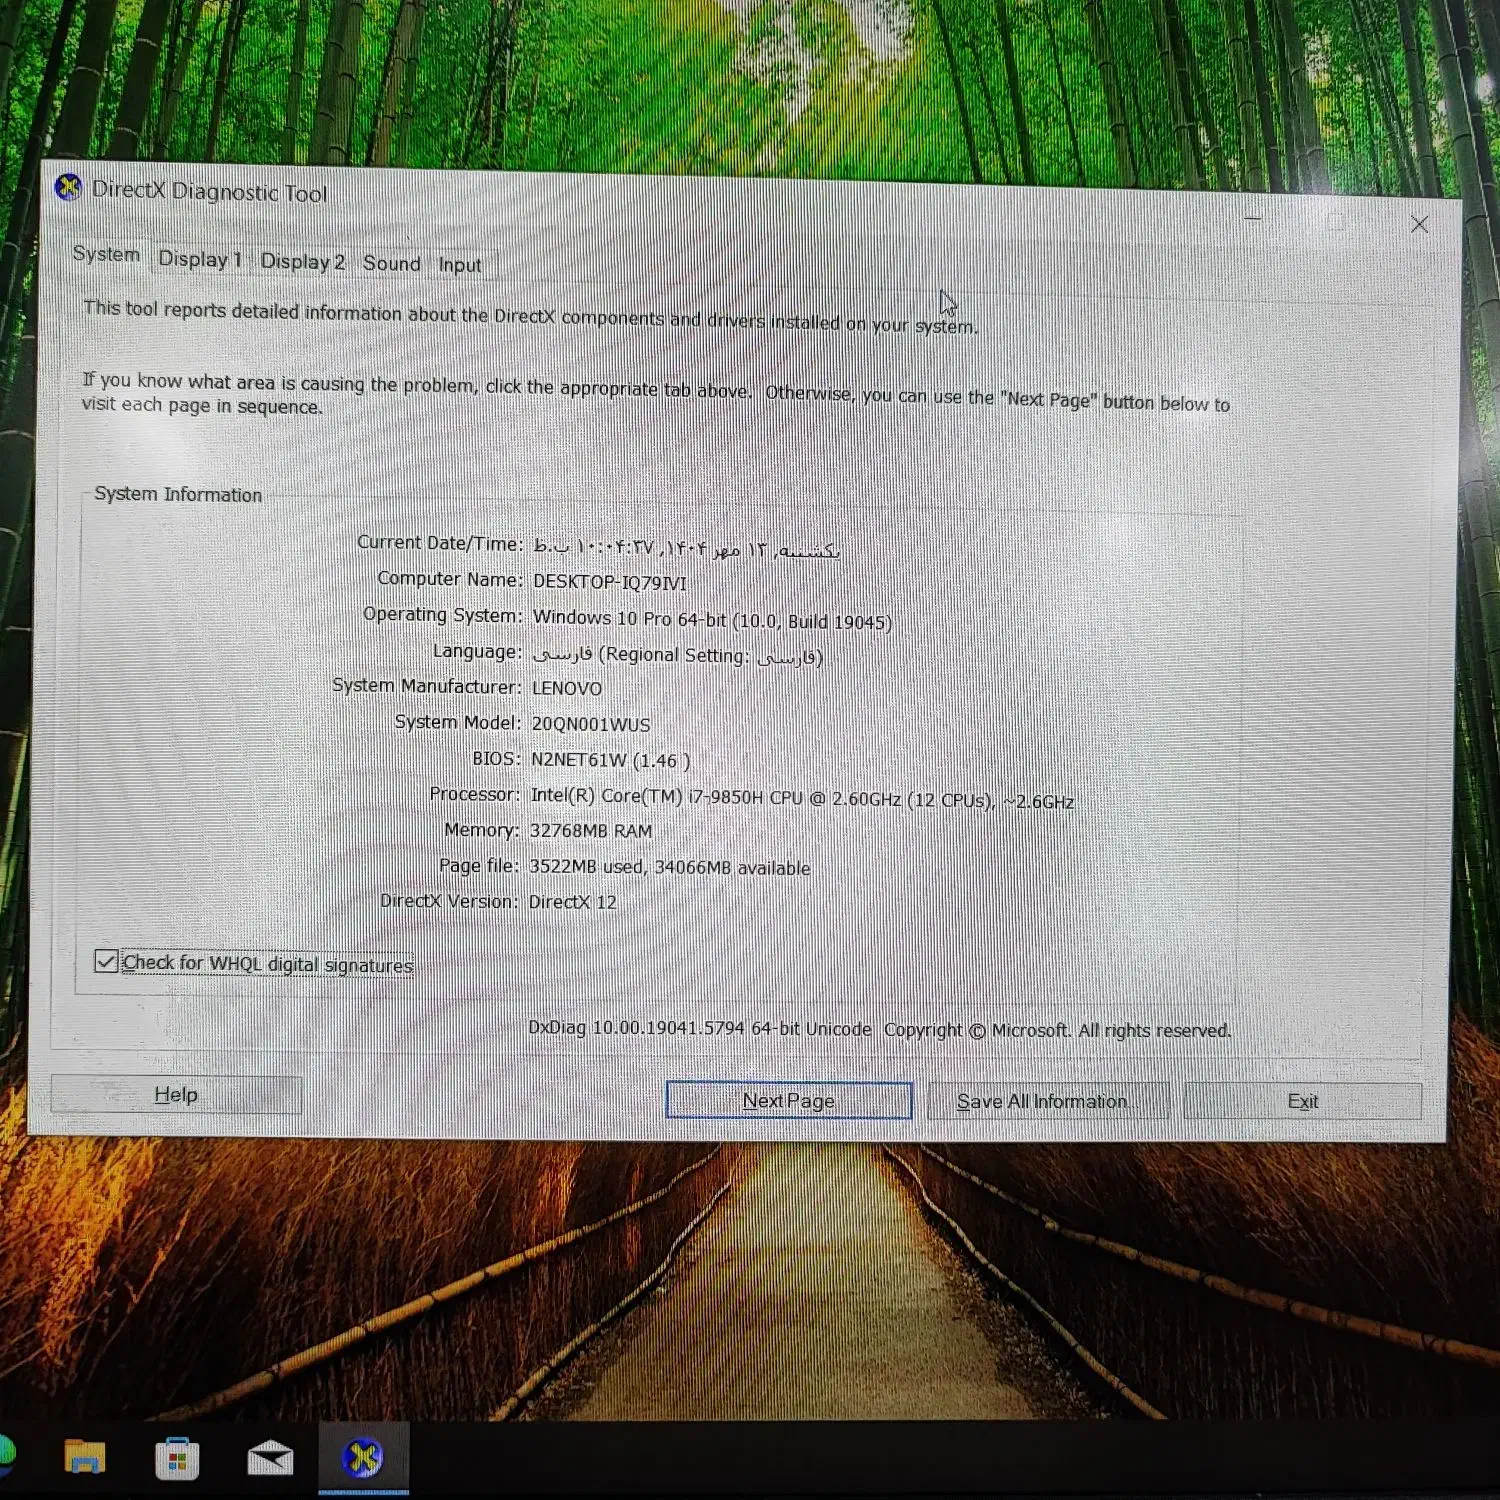The width and height of the screenshot is (1500, 1500).
Task: Switch to the Display 1 tab
Action: coord(200,259)
